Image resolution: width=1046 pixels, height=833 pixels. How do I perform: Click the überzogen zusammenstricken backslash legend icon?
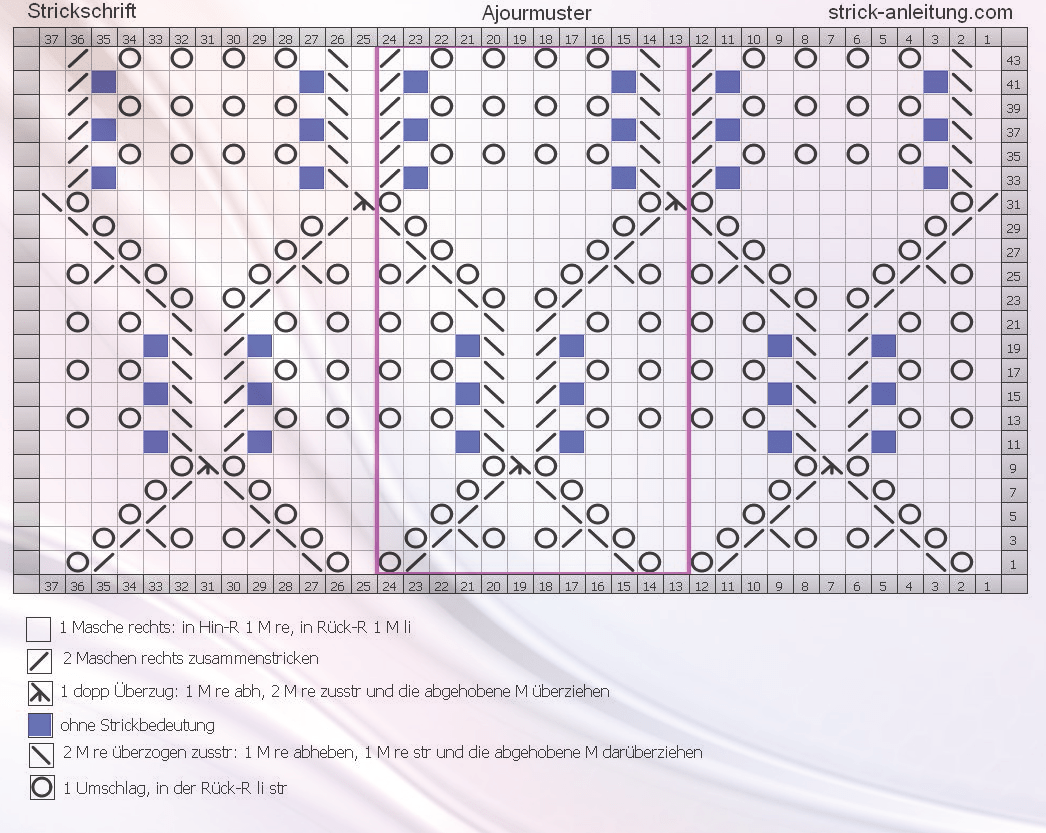click(41, 756)
